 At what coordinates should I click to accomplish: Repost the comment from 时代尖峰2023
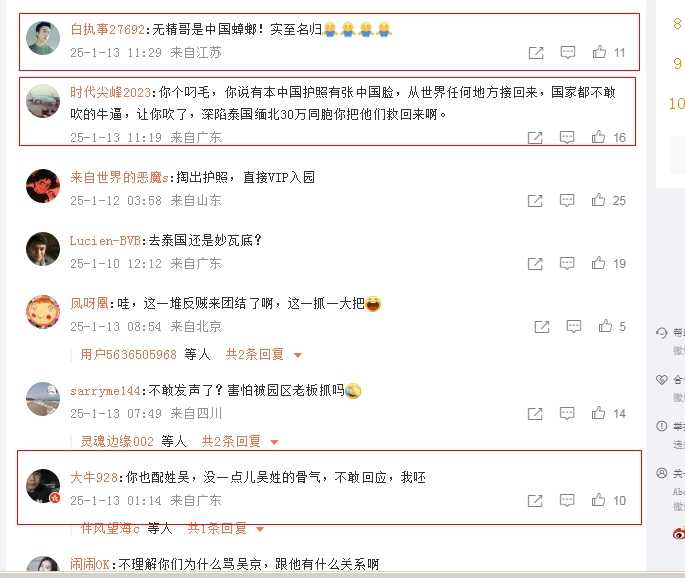[x=535, y=138]
